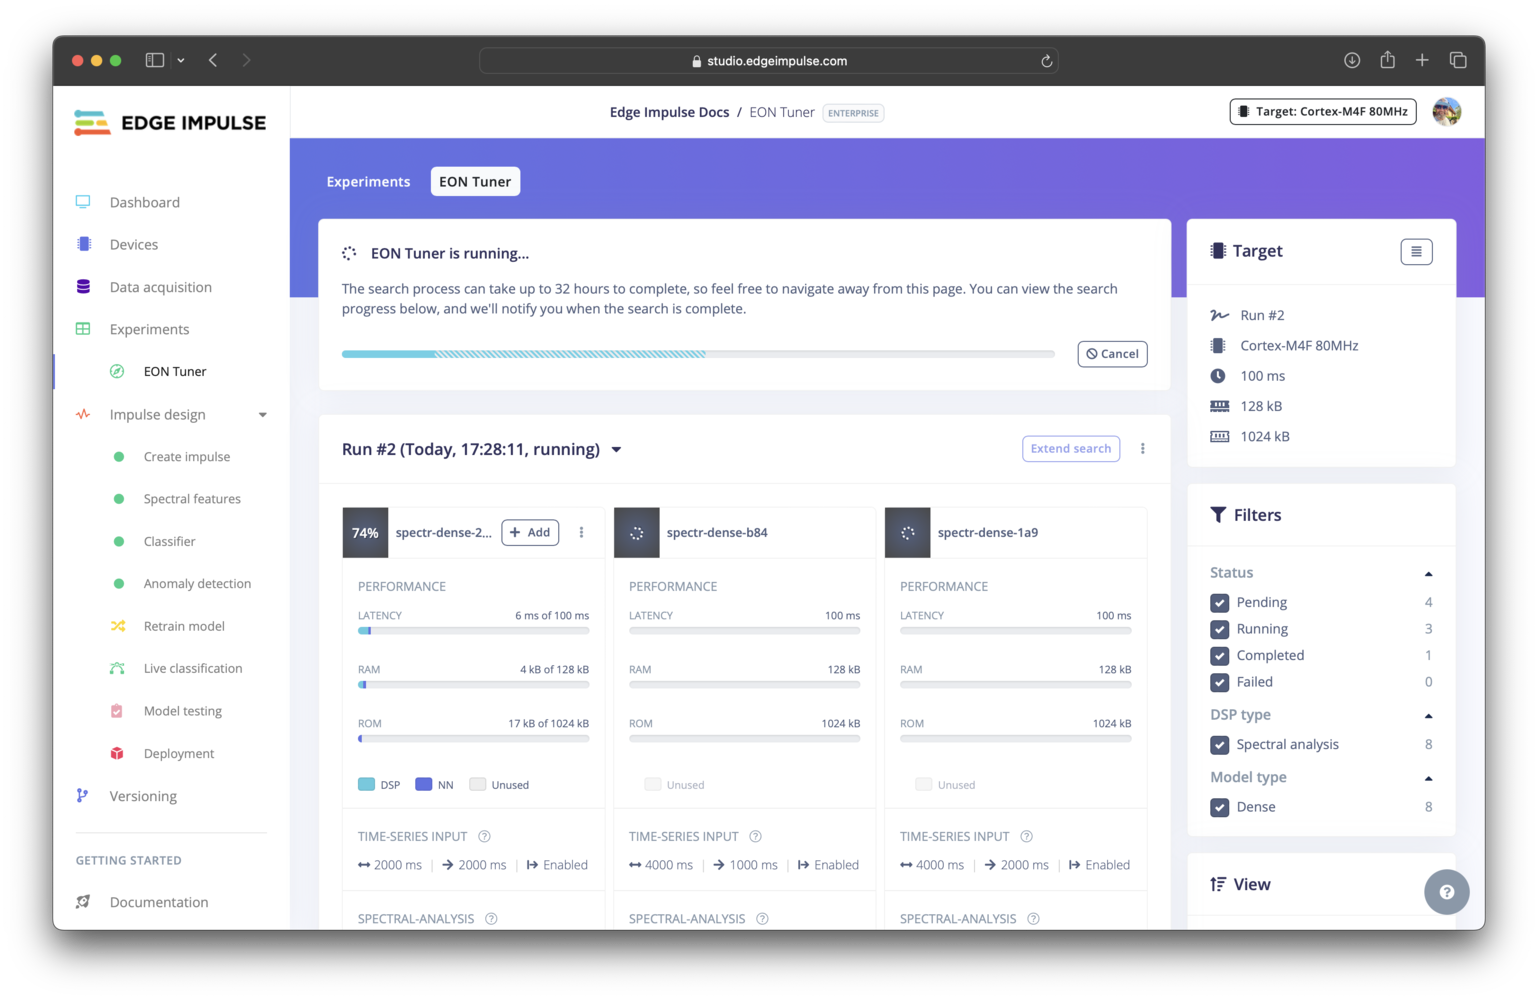
Task: Click the Model testing clipboard icon
Action: click(117, 711)
